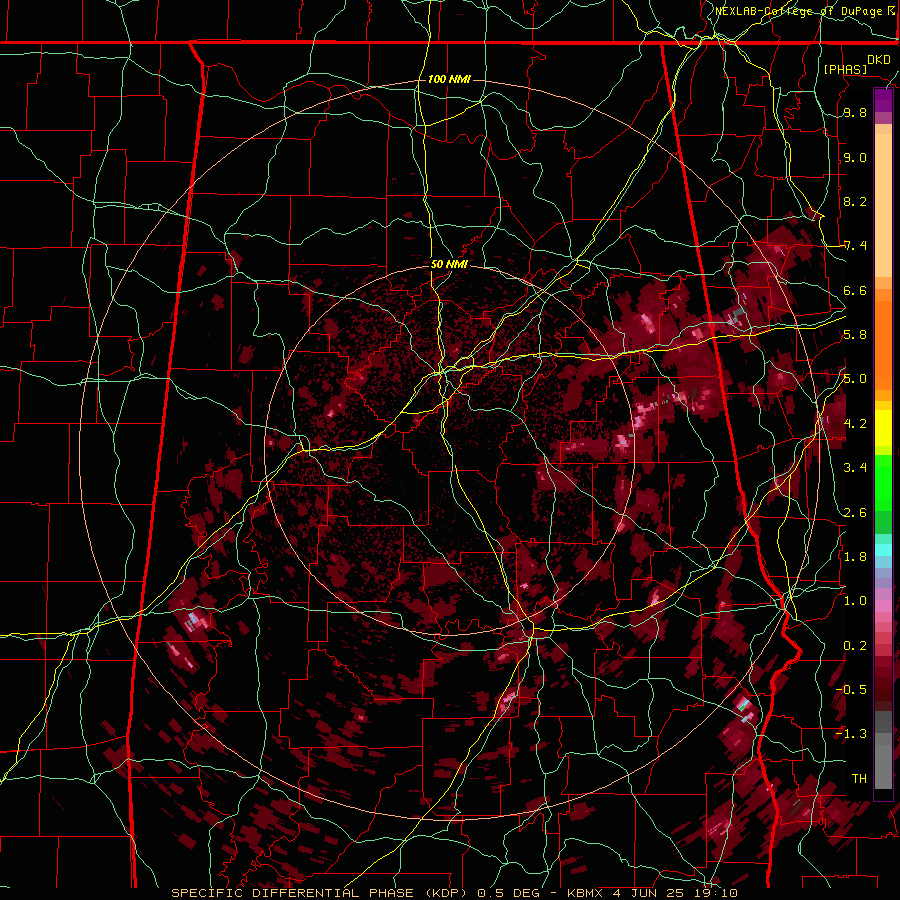
Task: Click the 3.4 value on the scale
Action: [x=855, y=468]
